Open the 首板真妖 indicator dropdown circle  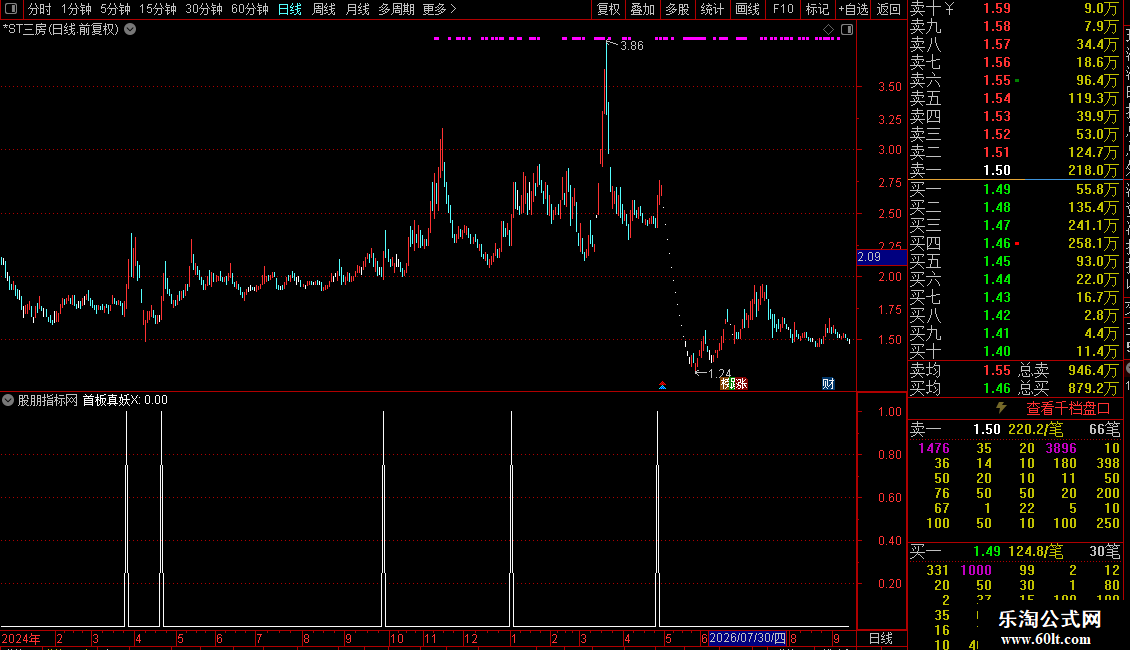[8, 400]
